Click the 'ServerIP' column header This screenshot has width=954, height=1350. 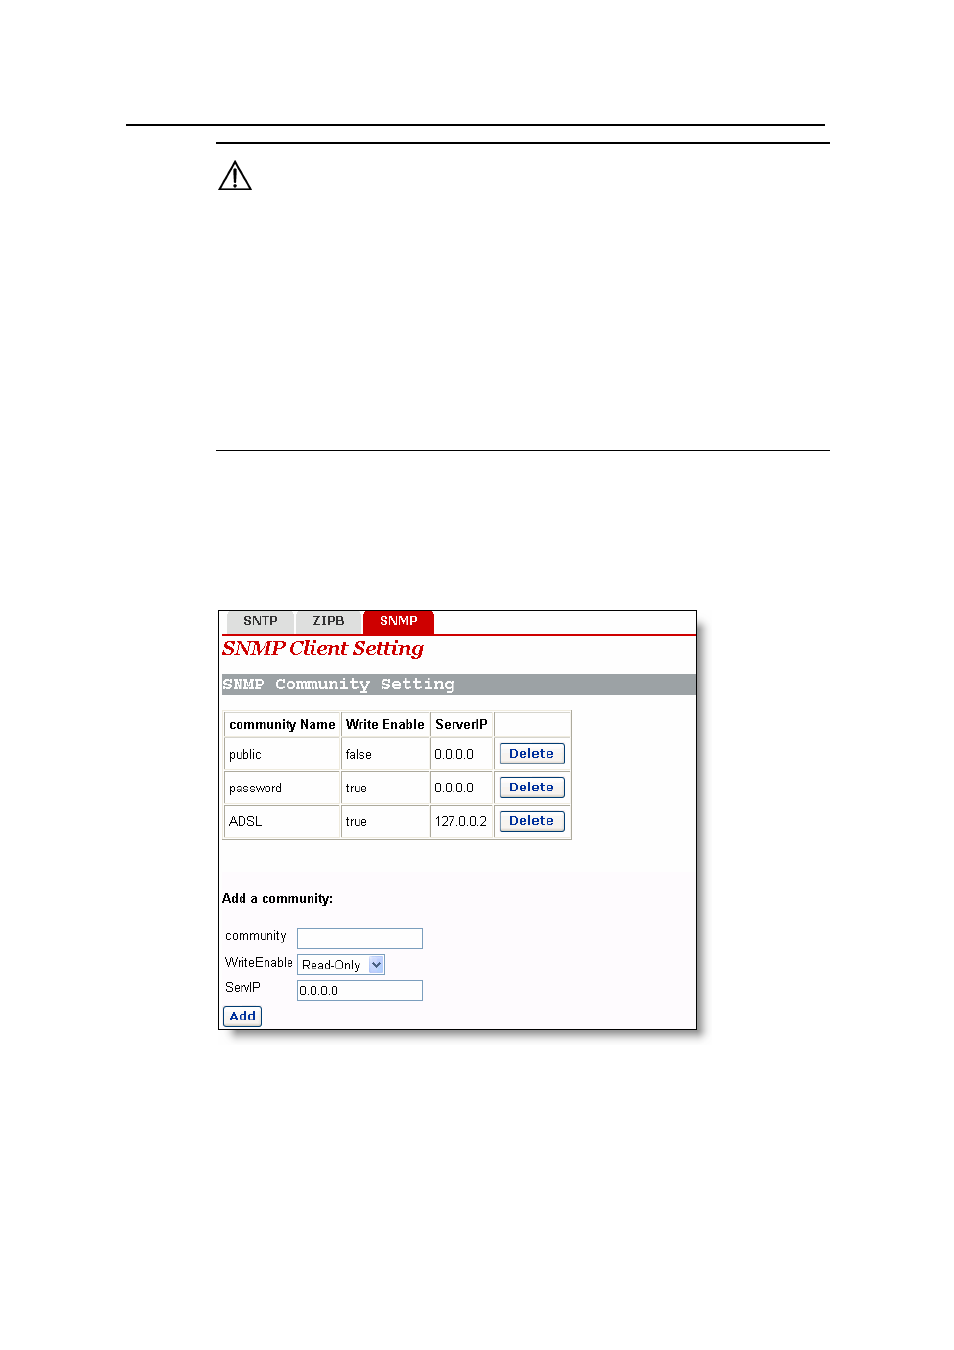(461, 725)
